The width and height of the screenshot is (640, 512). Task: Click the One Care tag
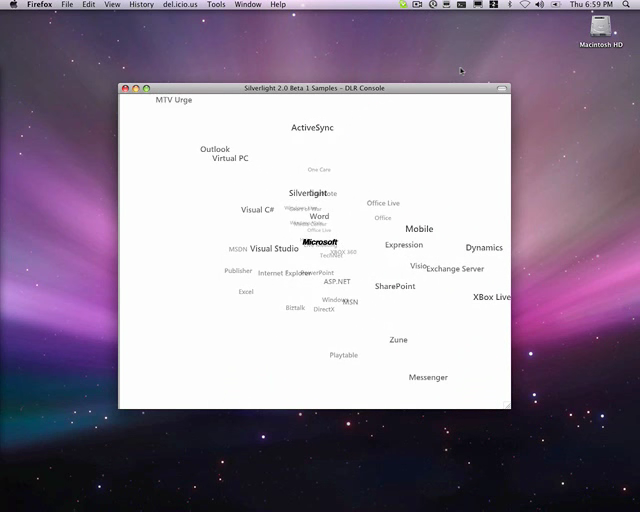tap(319, 169)
